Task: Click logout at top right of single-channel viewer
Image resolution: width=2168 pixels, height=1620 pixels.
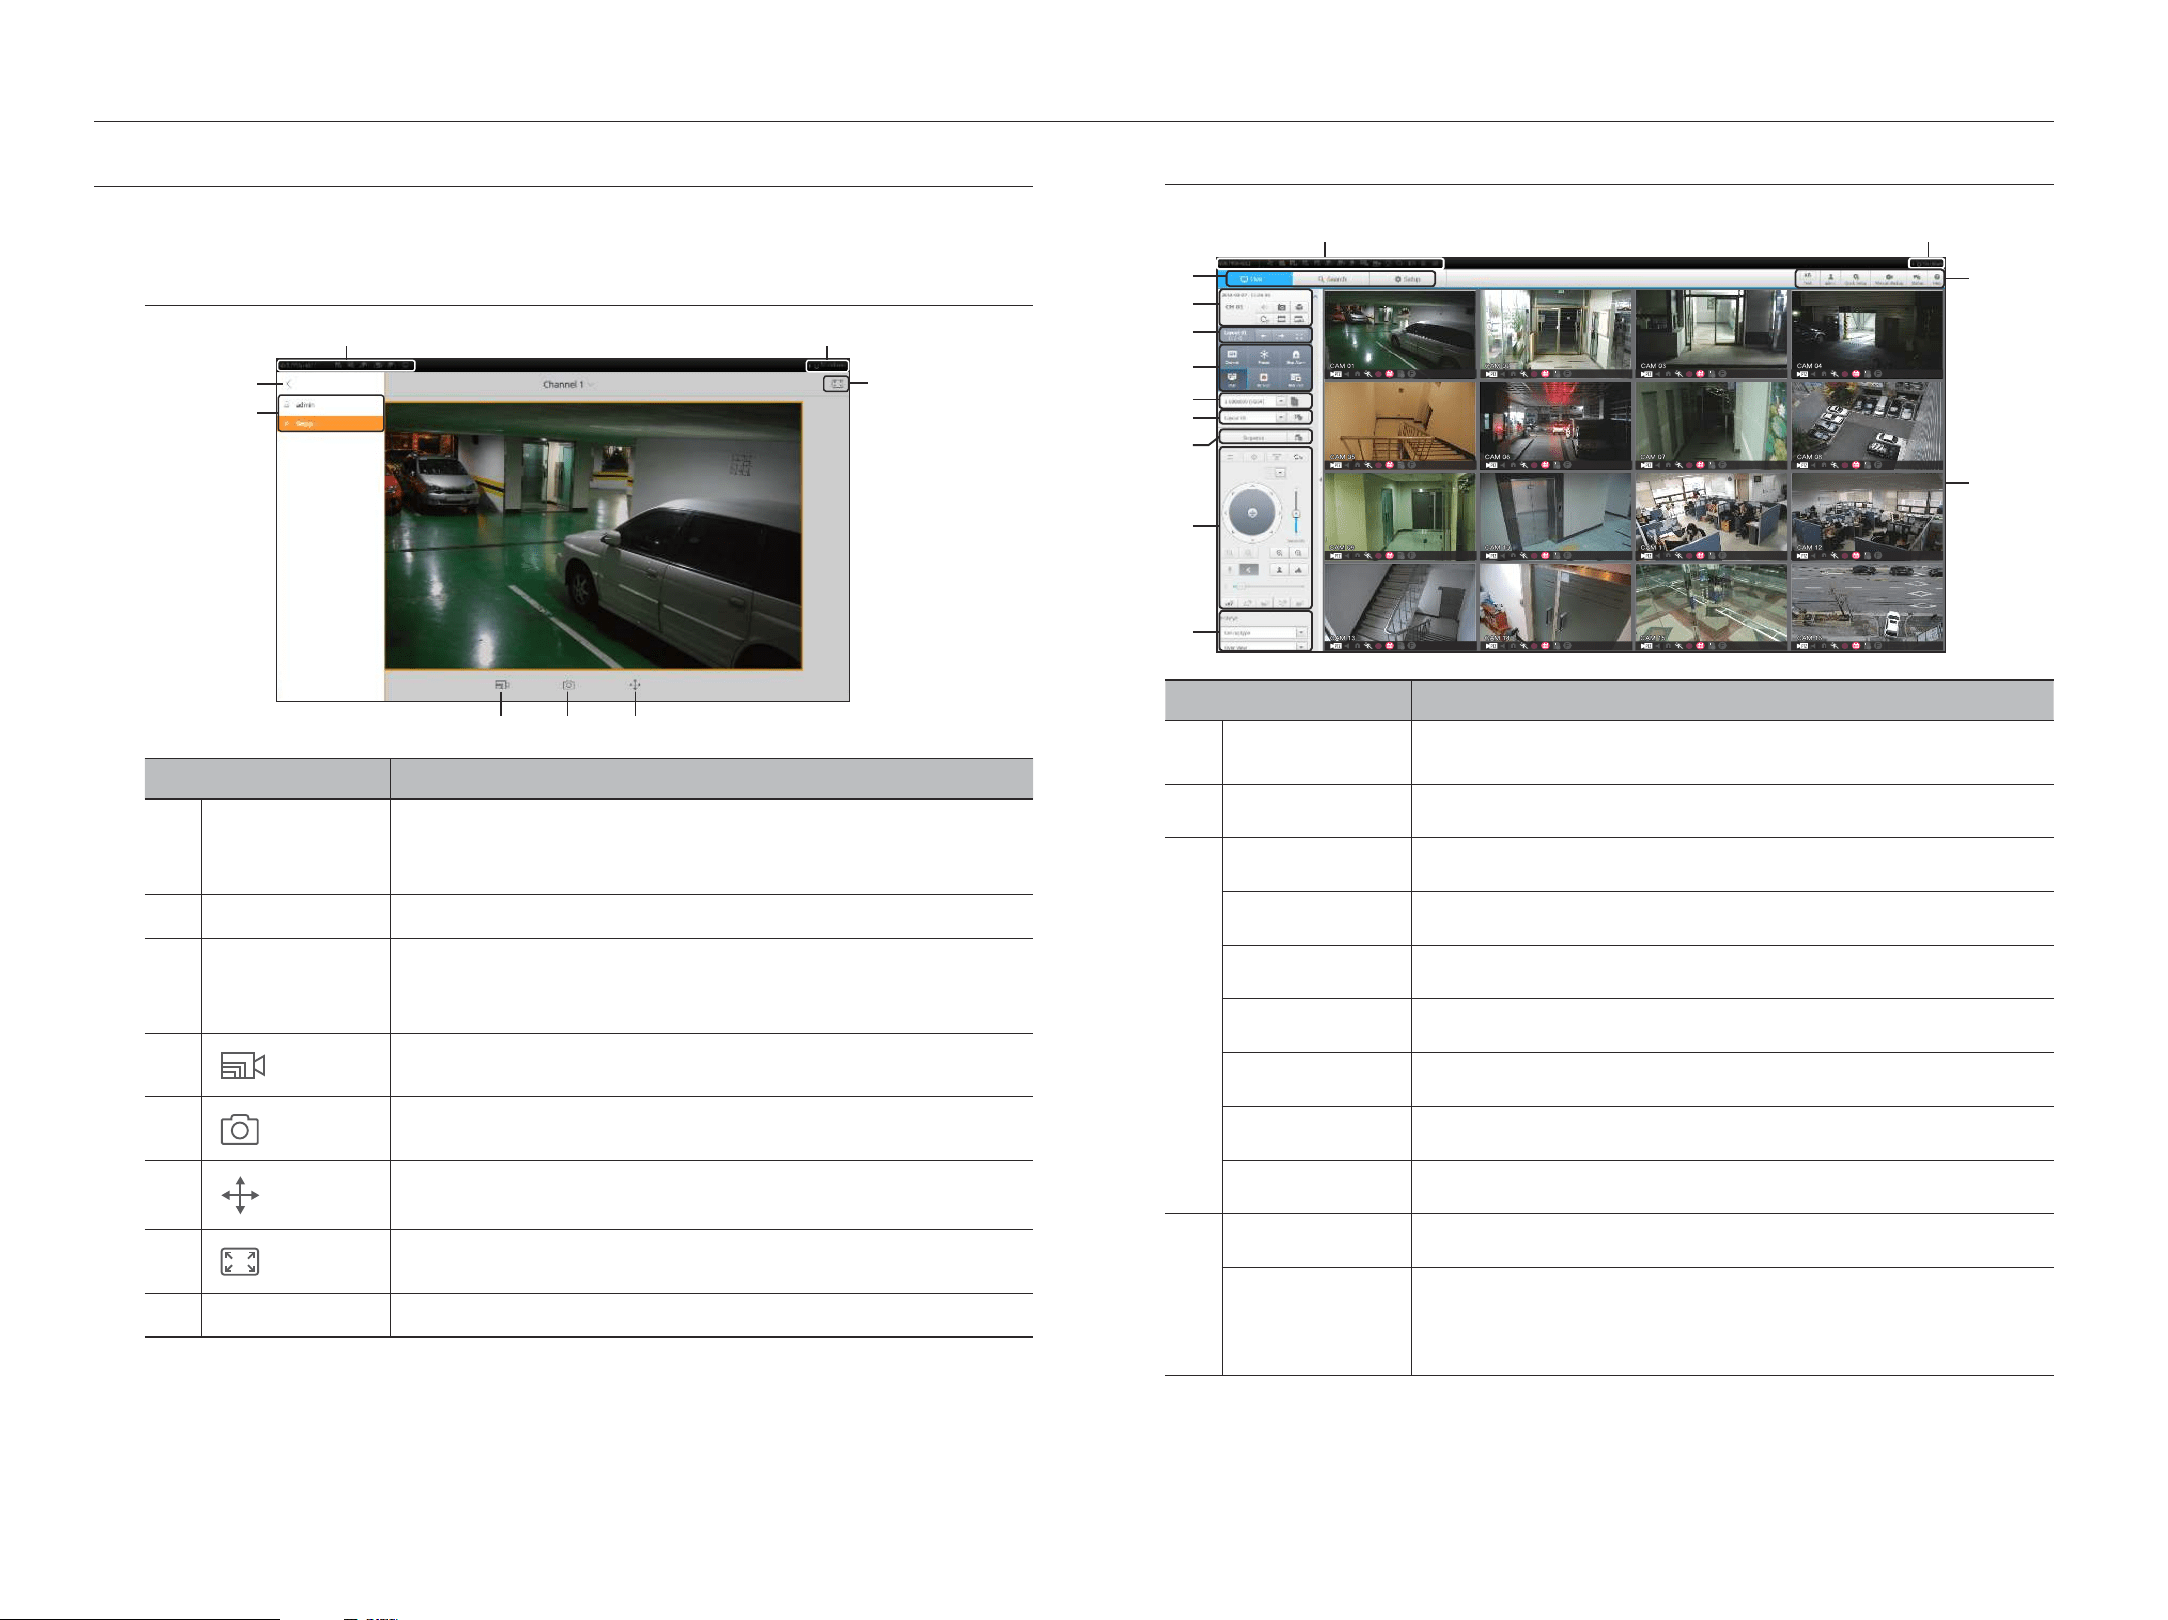Action: point(828,365)
